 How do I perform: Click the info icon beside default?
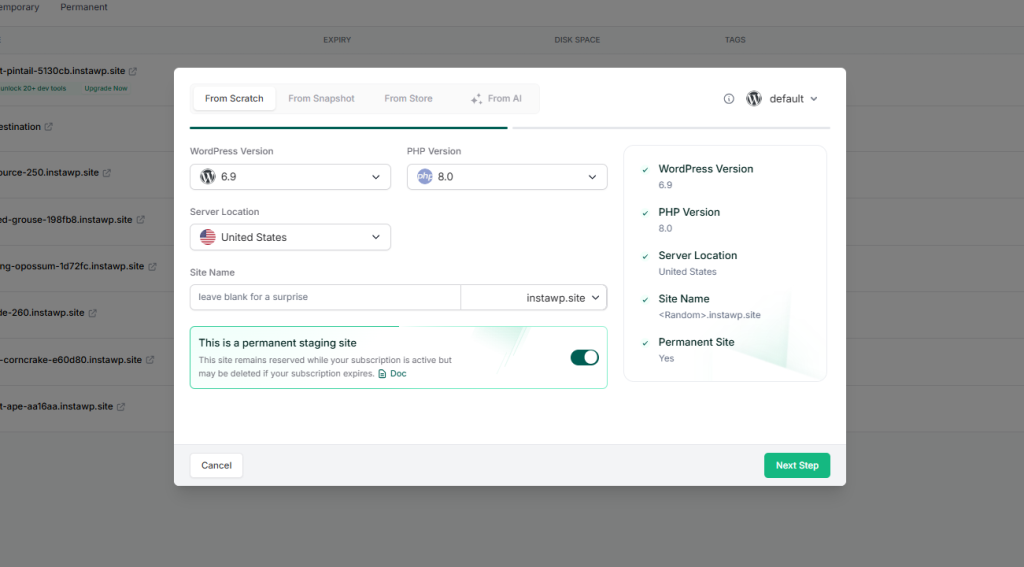[729, 99]
